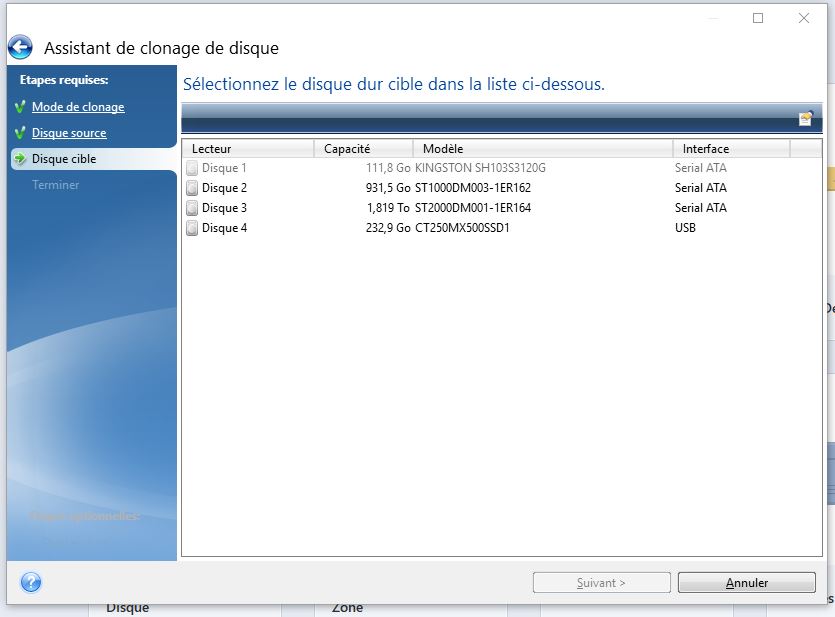Screen dimensions: 835x617
Task: Close the cloning wizard window
Action: [x=804, y=18]
